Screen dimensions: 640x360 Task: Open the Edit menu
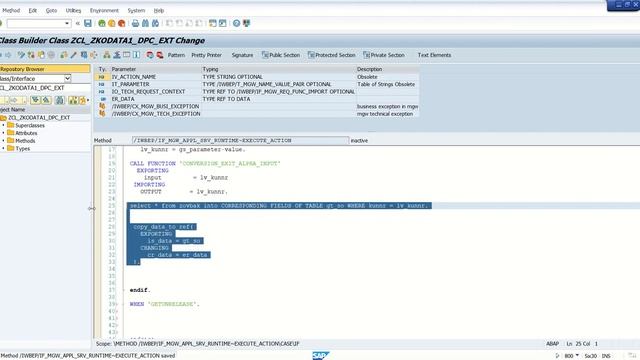[33, 10]
